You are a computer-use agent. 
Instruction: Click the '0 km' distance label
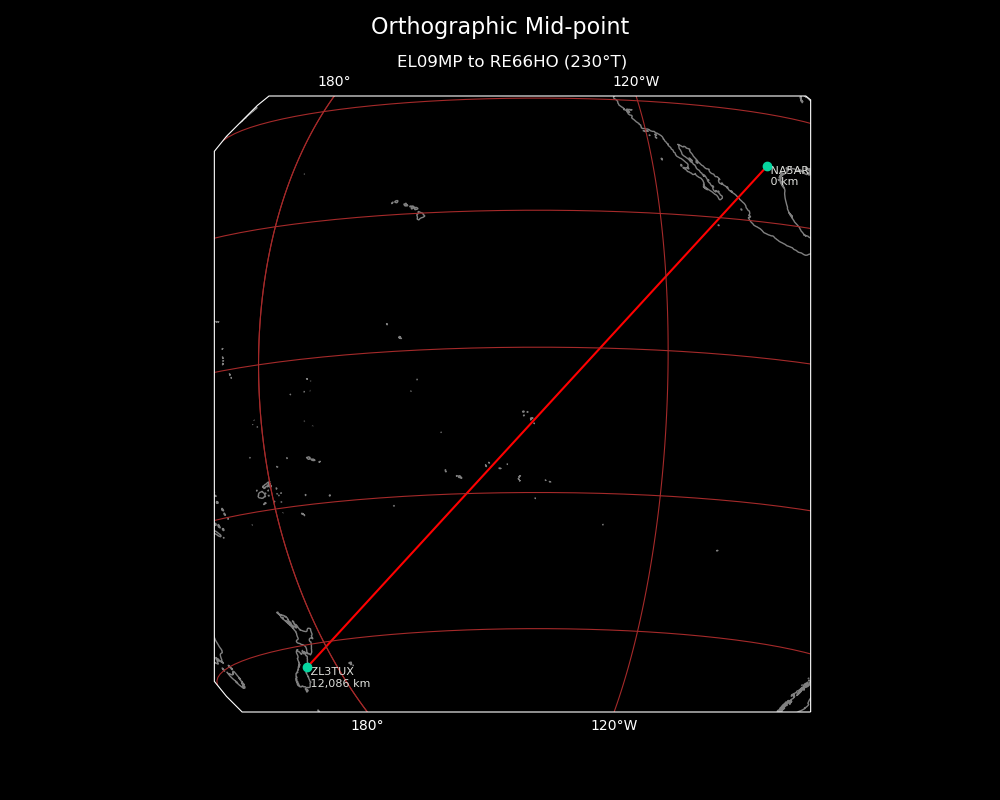pyautogui.click(x=784, y=182)
